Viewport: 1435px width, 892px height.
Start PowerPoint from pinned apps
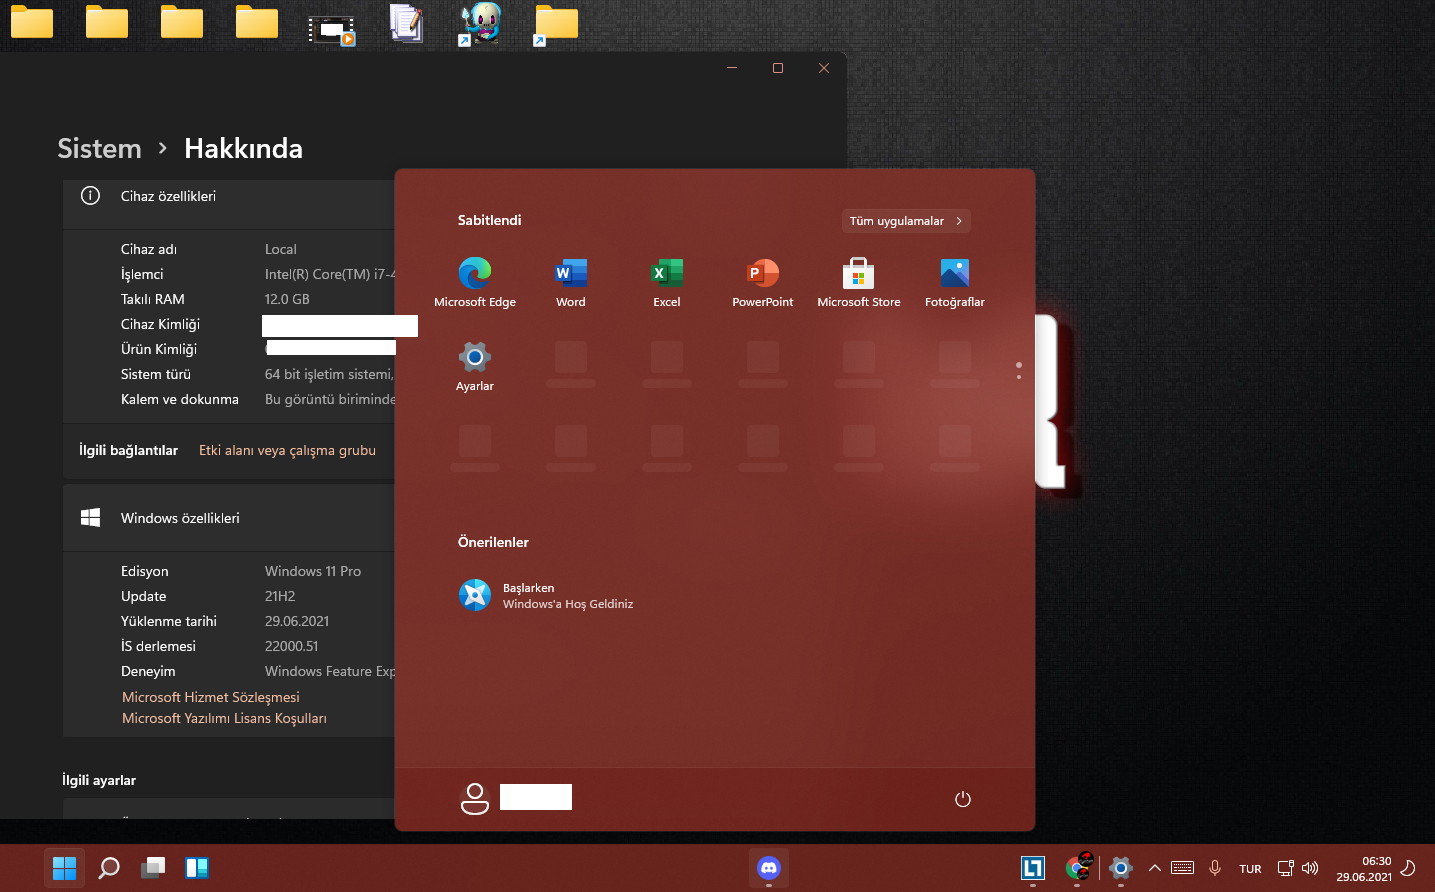(x=763, y=282)
